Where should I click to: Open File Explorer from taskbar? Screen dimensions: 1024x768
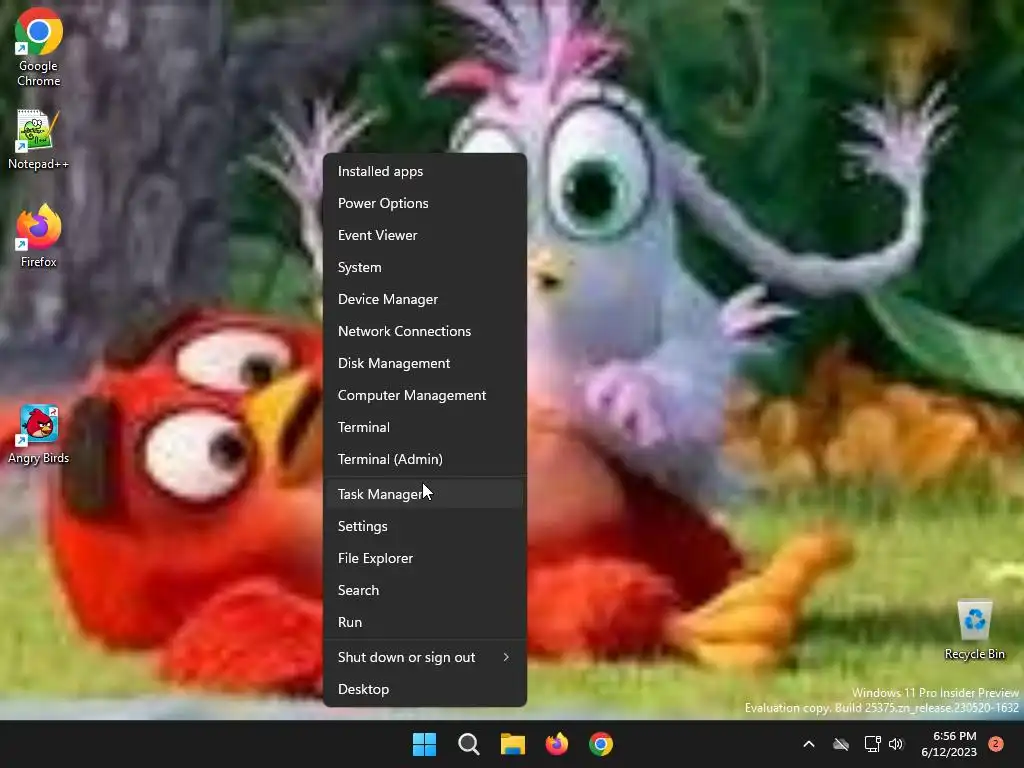click(513, 744)
